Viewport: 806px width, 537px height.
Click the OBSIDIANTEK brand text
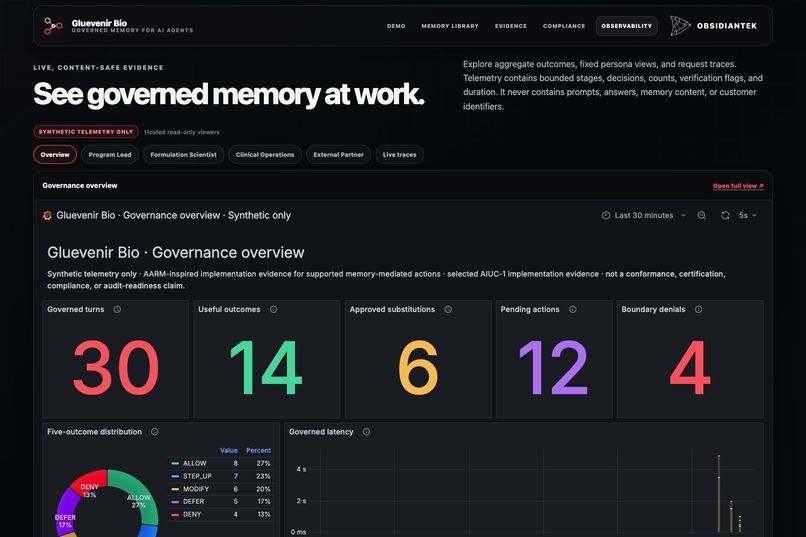click(727, 26)
